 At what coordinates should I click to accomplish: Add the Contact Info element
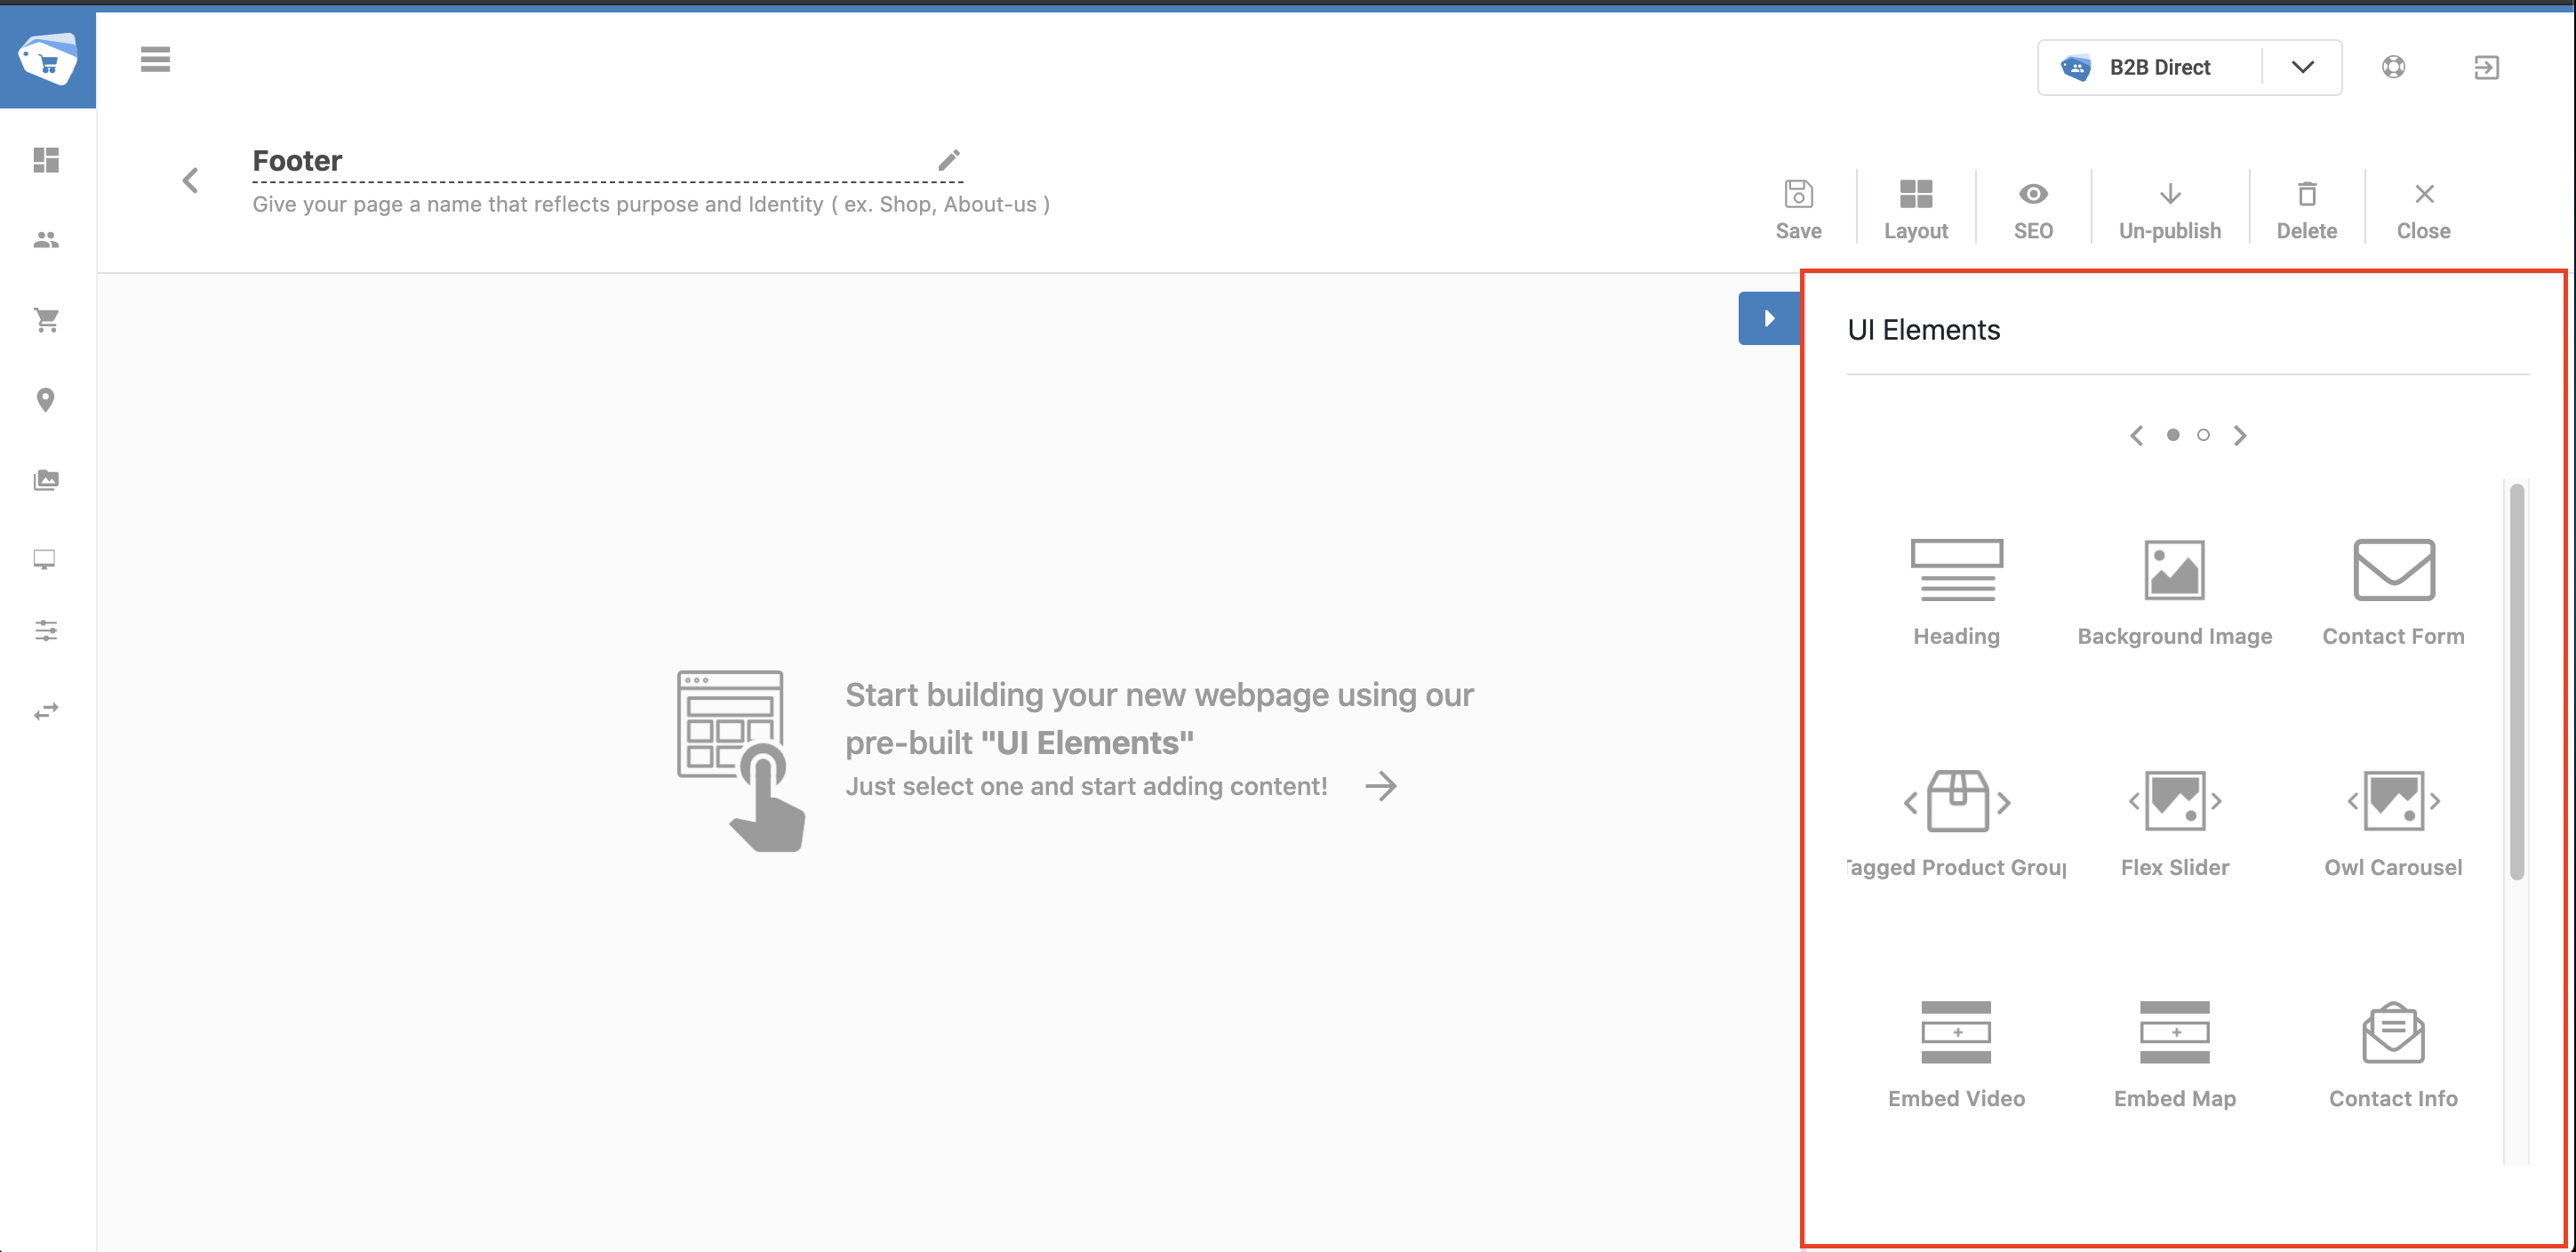(2393, 1054)
